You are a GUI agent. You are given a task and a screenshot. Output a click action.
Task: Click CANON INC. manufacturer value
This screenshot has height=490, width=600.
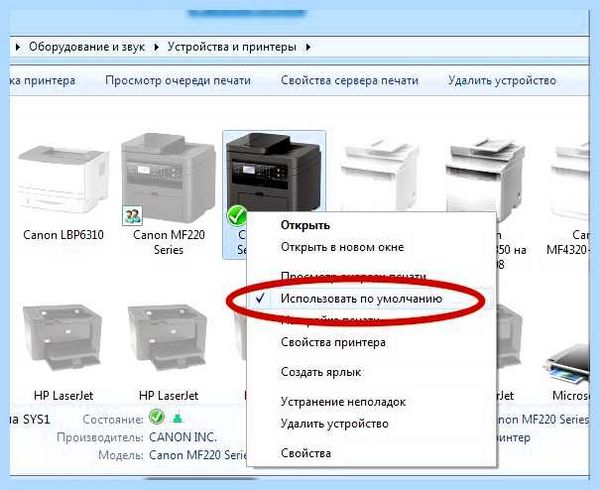tap(183, 437)
